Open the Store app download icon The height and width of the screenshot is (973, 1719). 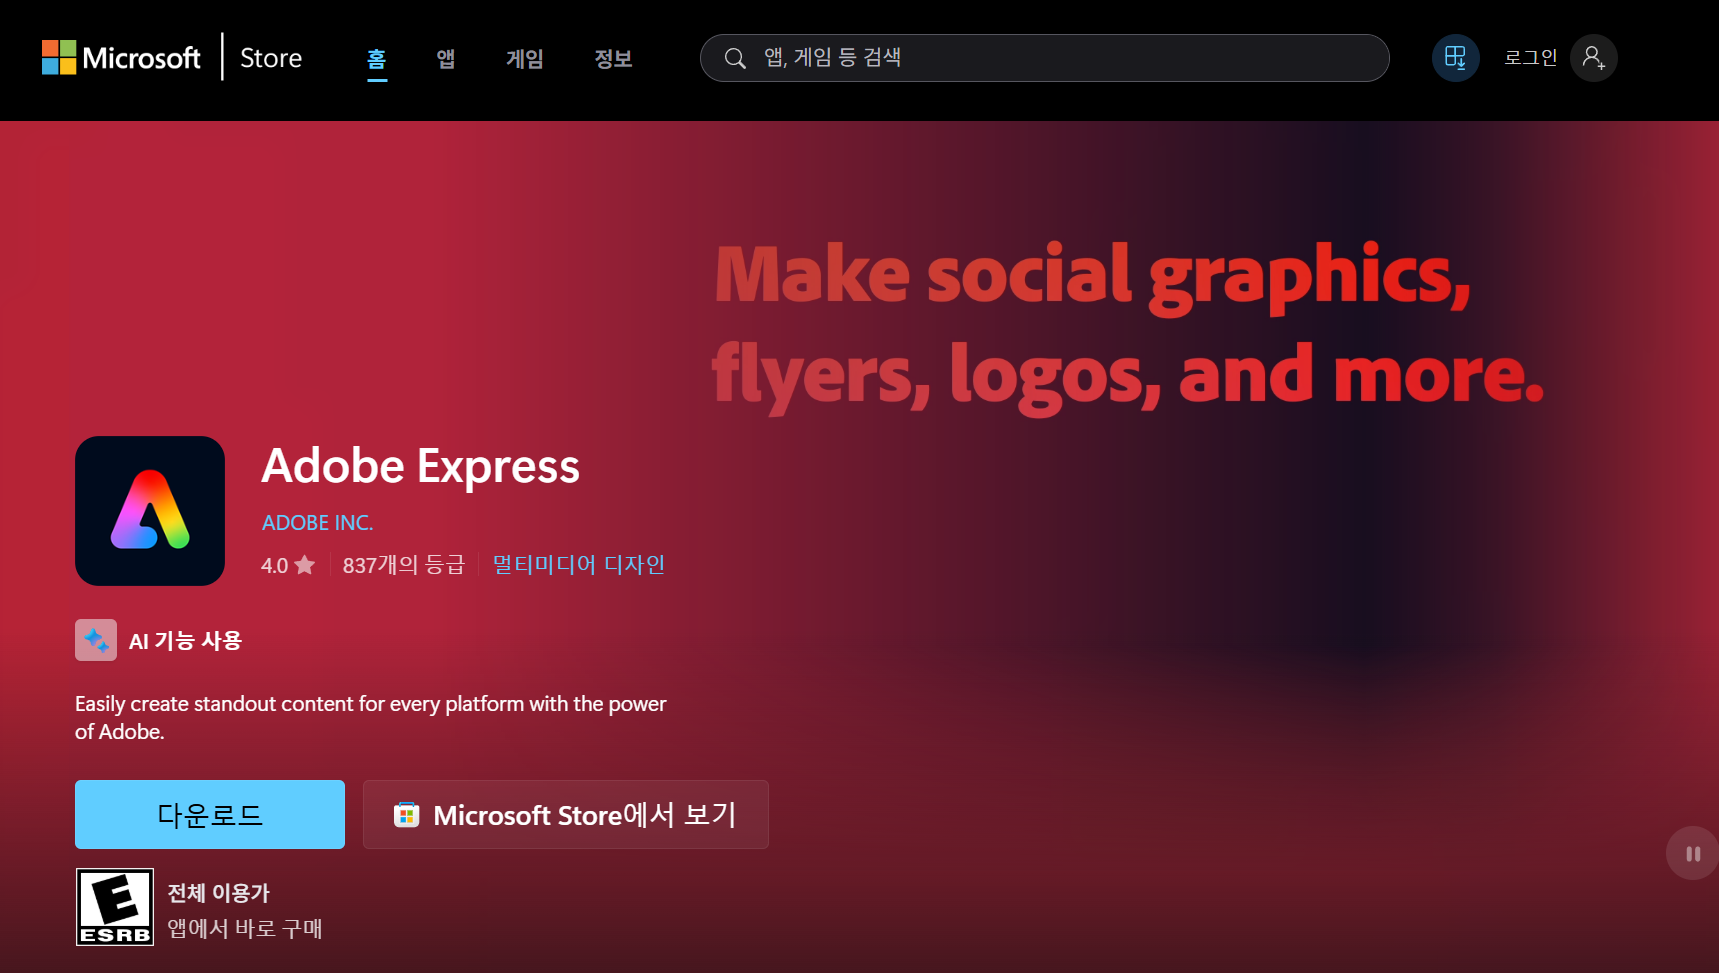(1456, 58)
